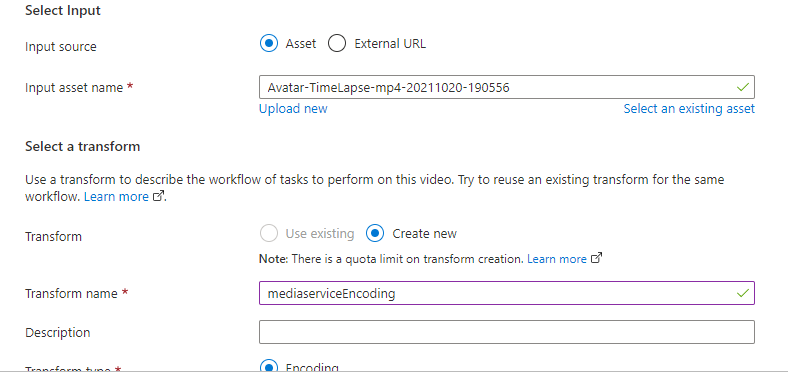Click green checkmark in Transform name field
The height and width of the screenshot is (385, 788).
[742, 293]
